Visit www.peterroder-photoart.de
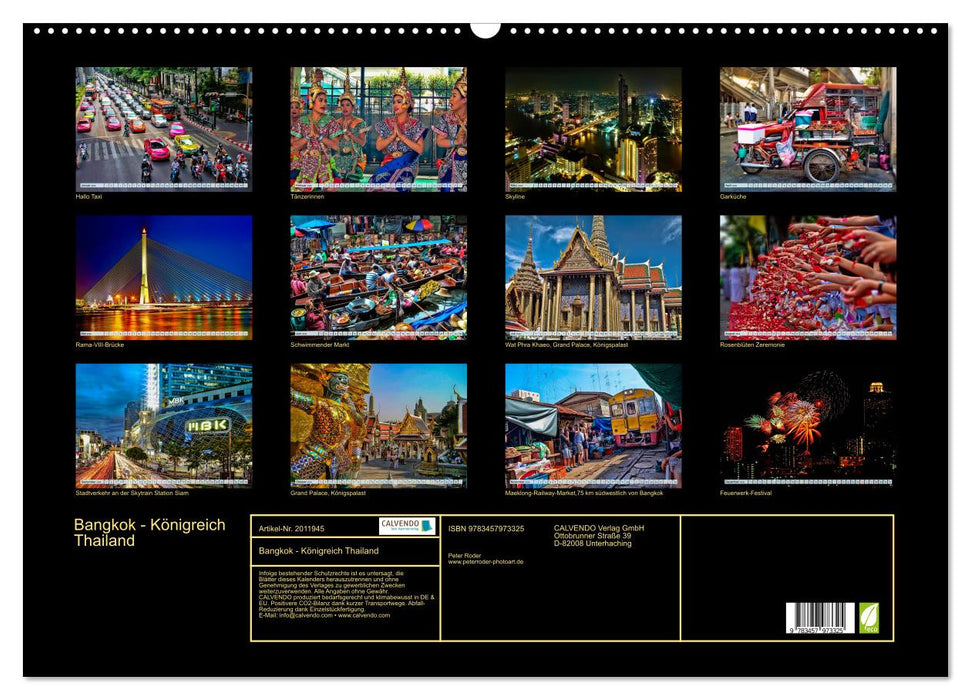The height and width of the screenshot is (700, 971). pos(486,562)
